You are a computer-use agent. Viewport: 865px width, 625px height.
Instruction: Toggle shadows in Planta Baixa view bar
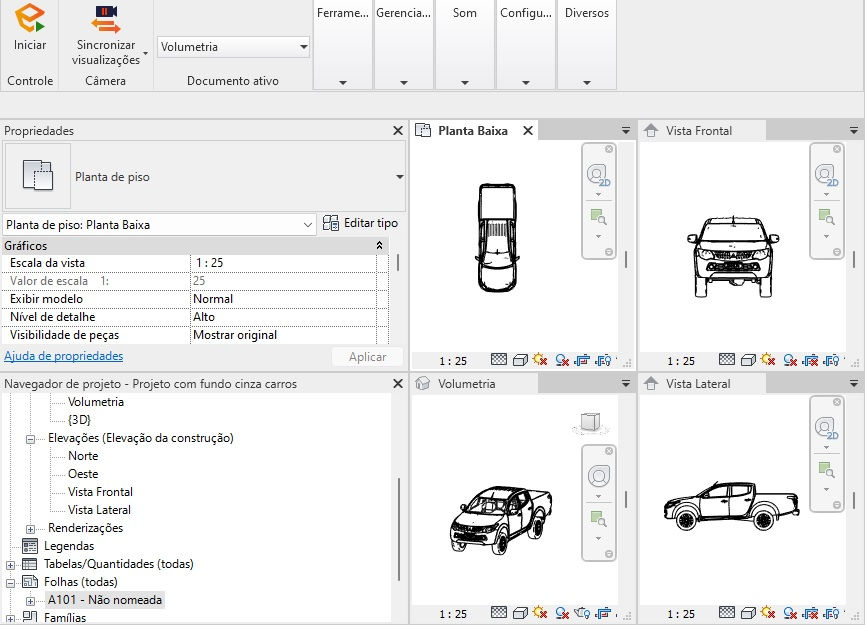coord(562,360)
